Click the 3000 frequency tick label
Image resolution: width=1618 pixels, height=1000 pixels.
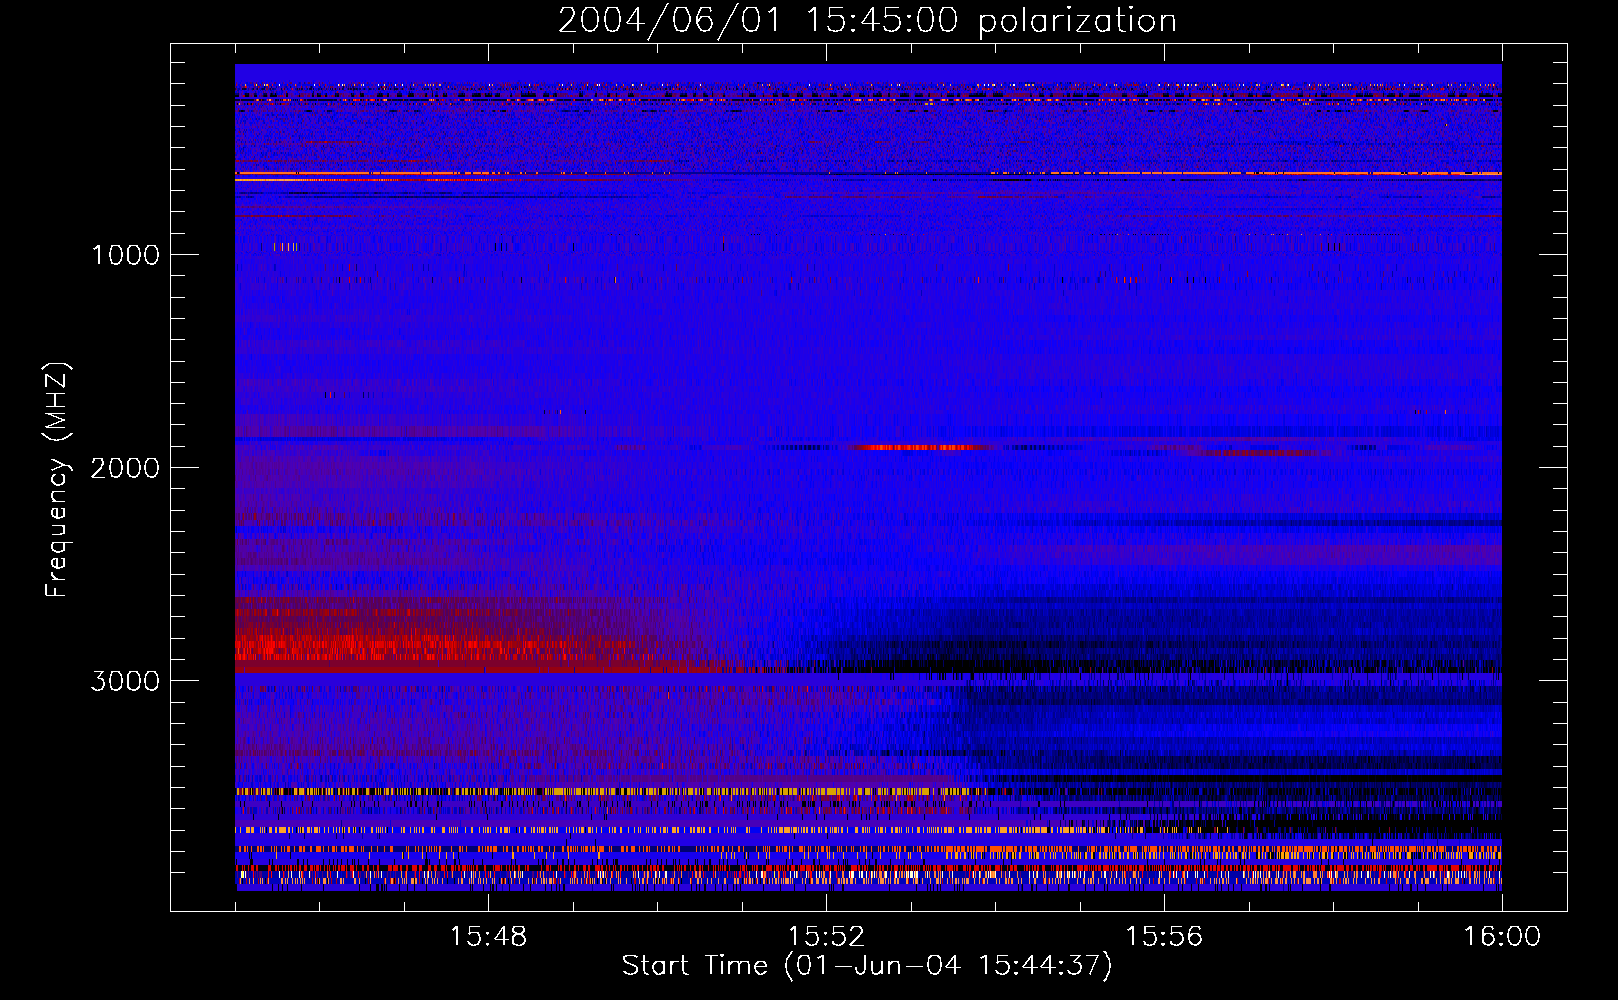click(125, 681)
